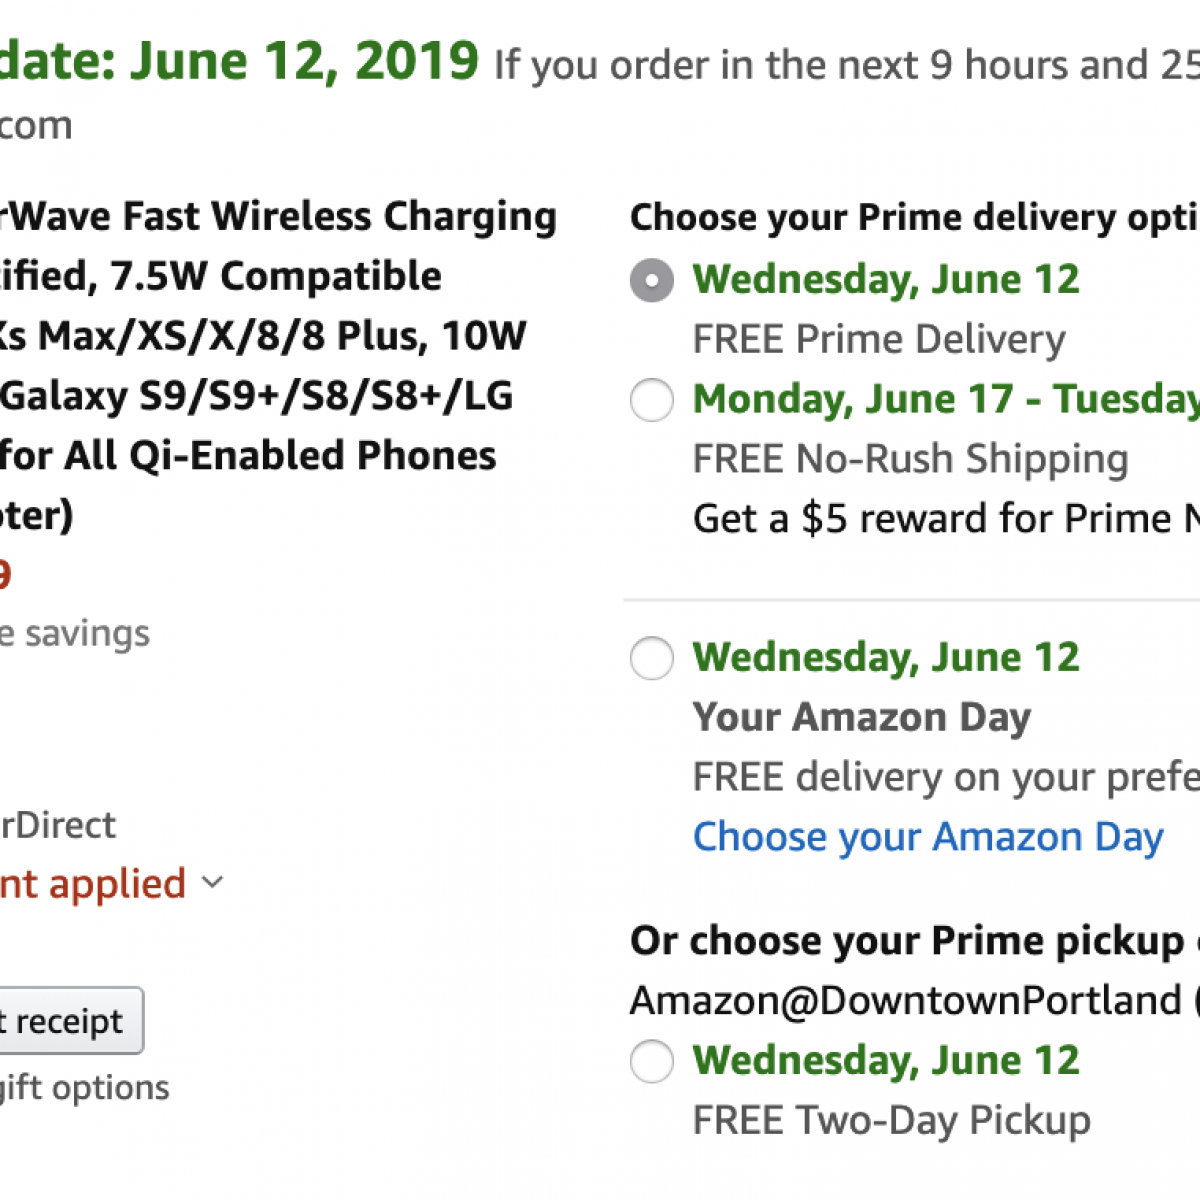The image size is (1200, 1200).
Task: Click the Choose your Prime delivery heading
Action: click(x=914, y=217)
